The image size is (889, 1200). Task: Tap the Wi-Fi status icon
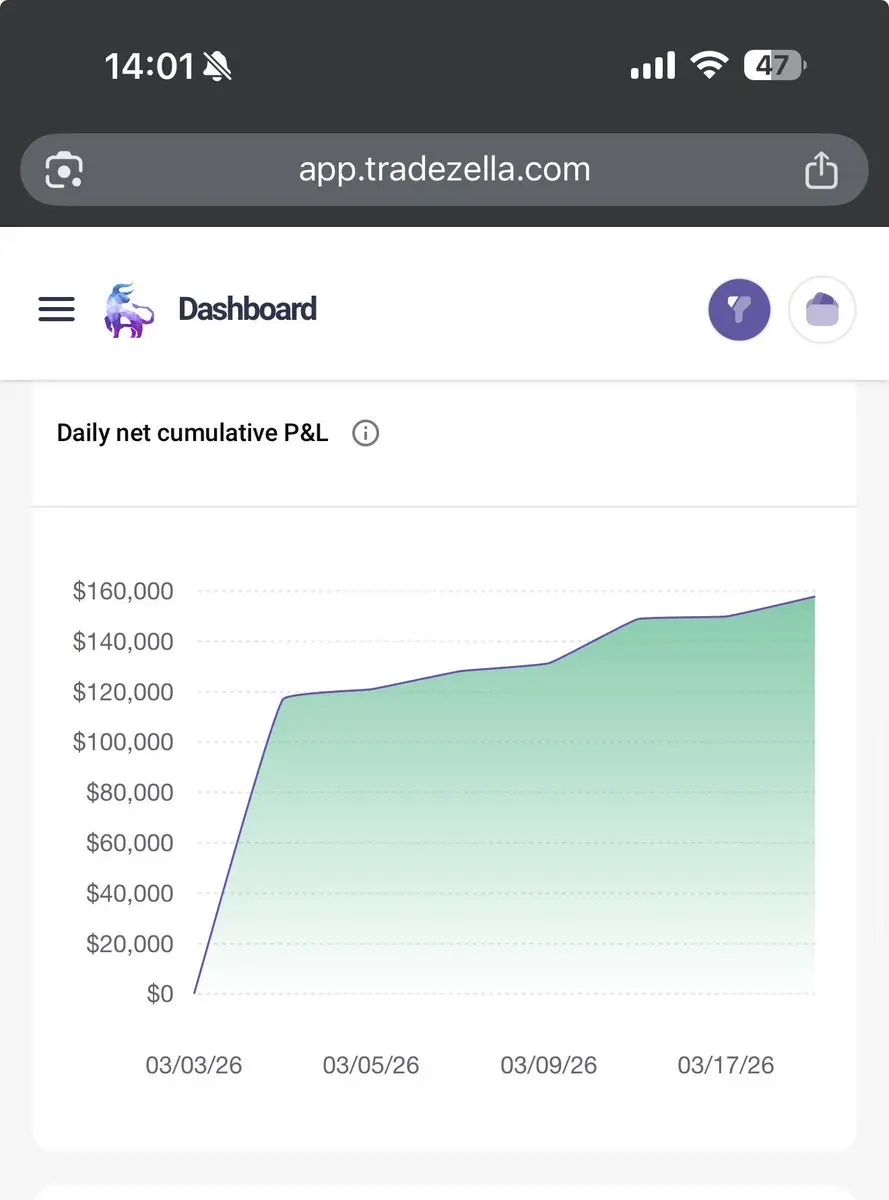[708, 67]
